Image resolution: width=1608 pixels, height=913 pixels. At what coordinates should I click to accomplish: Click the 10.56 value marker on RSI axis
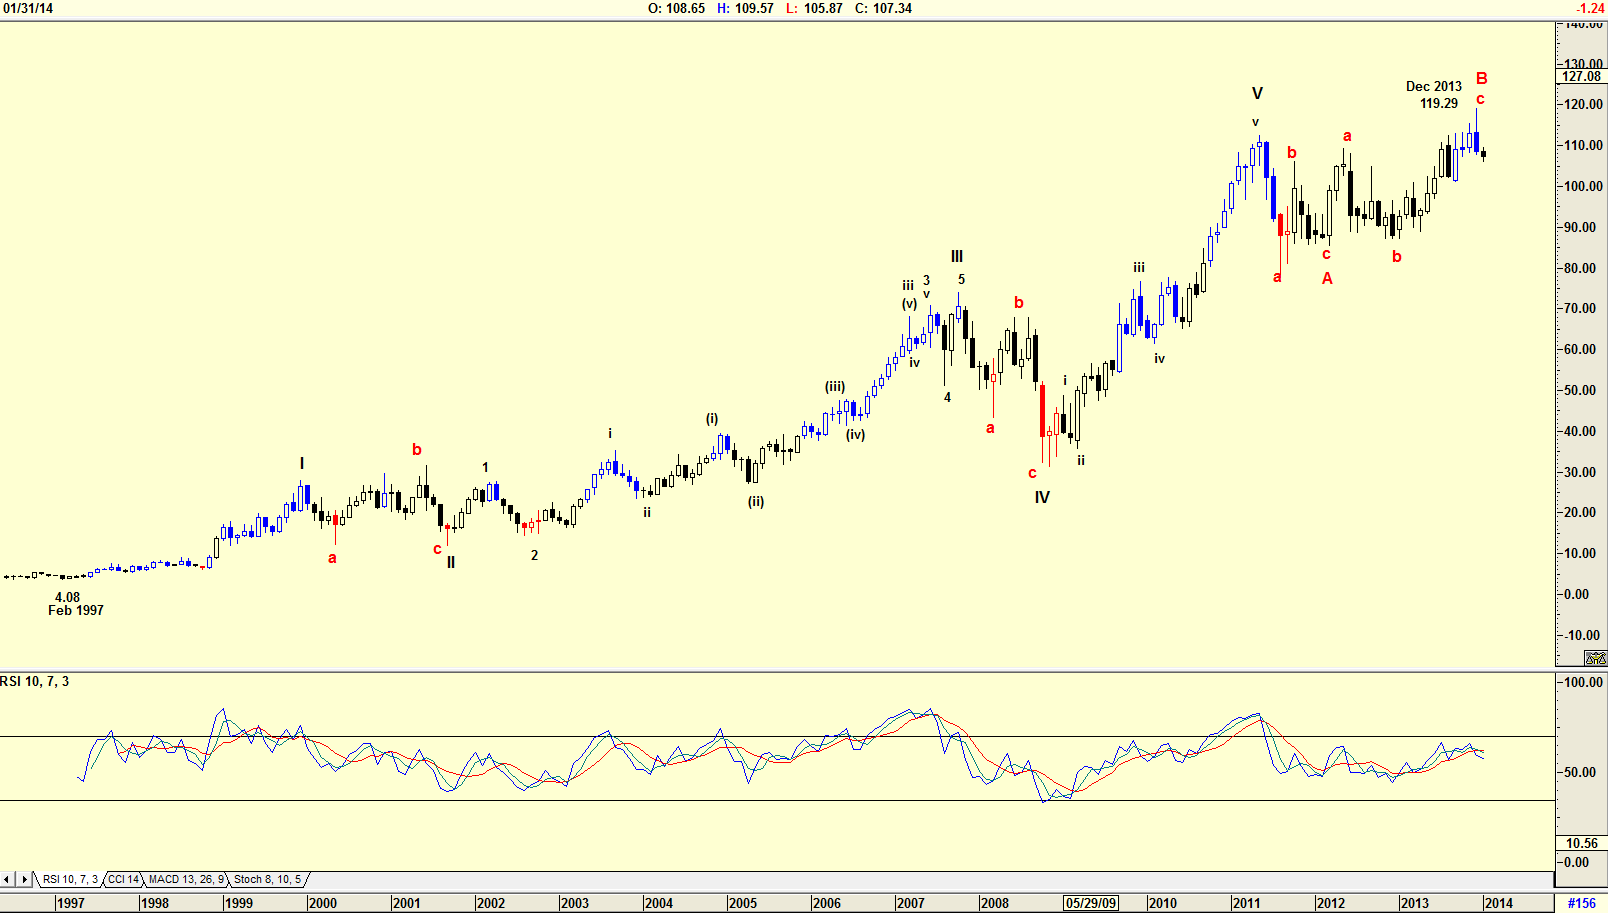tap(1582, 843)
